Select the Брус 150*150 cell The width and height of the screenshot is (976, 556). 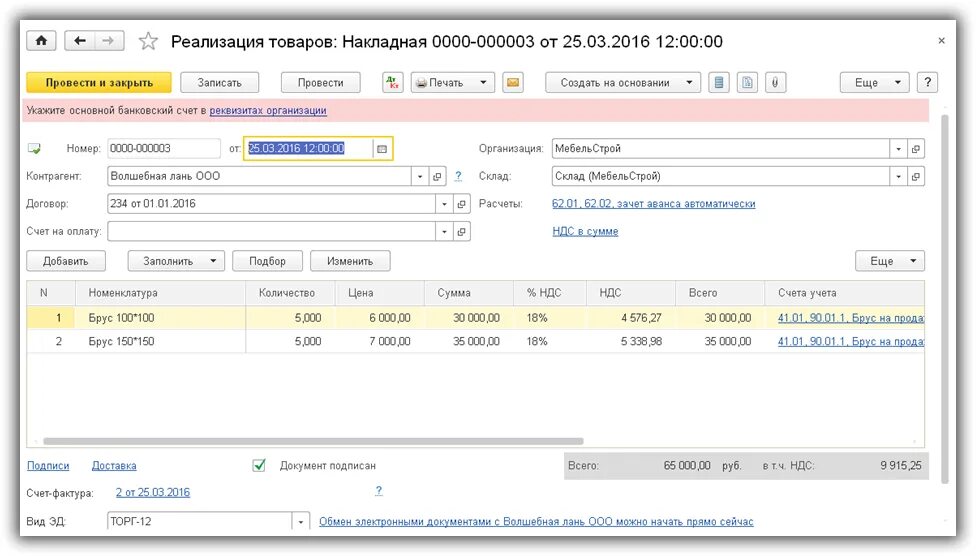tap(161, 342)
